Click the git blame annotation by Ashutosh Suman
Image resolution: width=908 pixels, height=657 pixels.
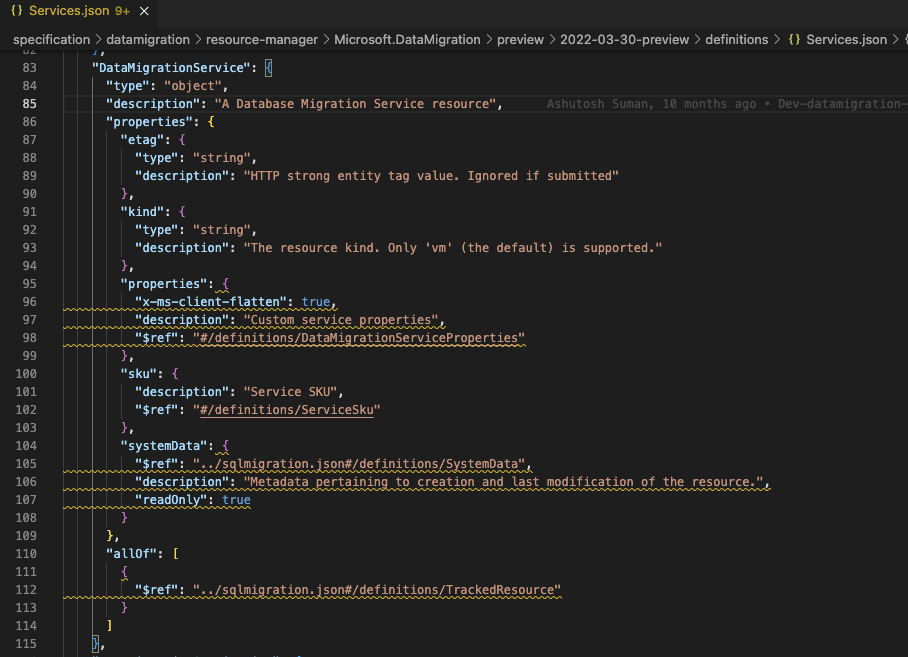[x=727, y=104]
